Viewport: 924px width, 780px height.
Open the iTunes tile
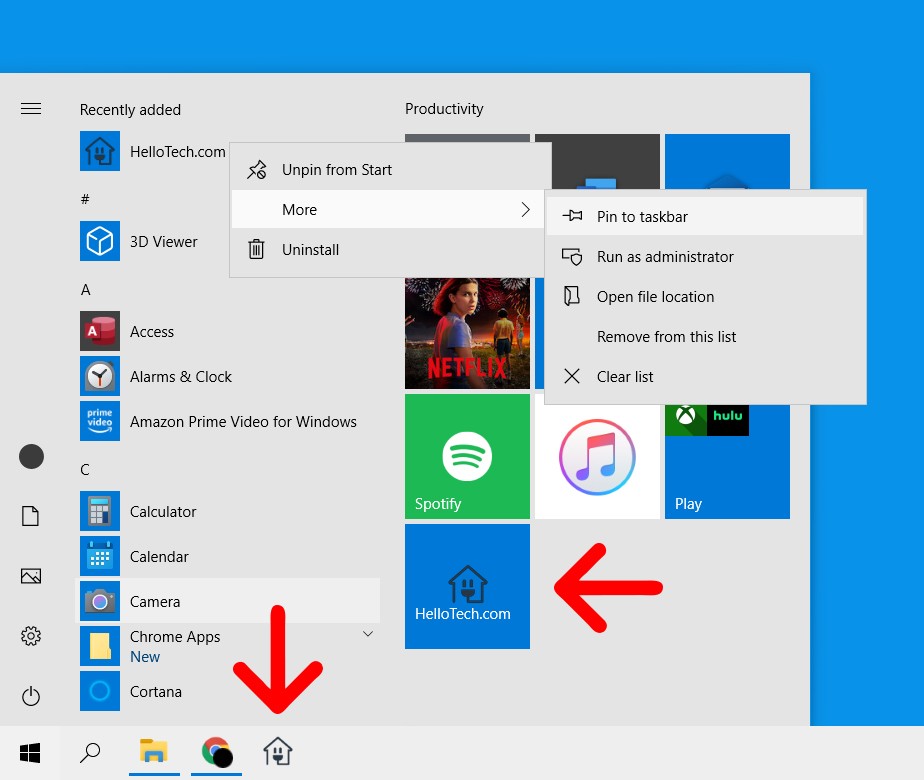click(x=597, y=457)
